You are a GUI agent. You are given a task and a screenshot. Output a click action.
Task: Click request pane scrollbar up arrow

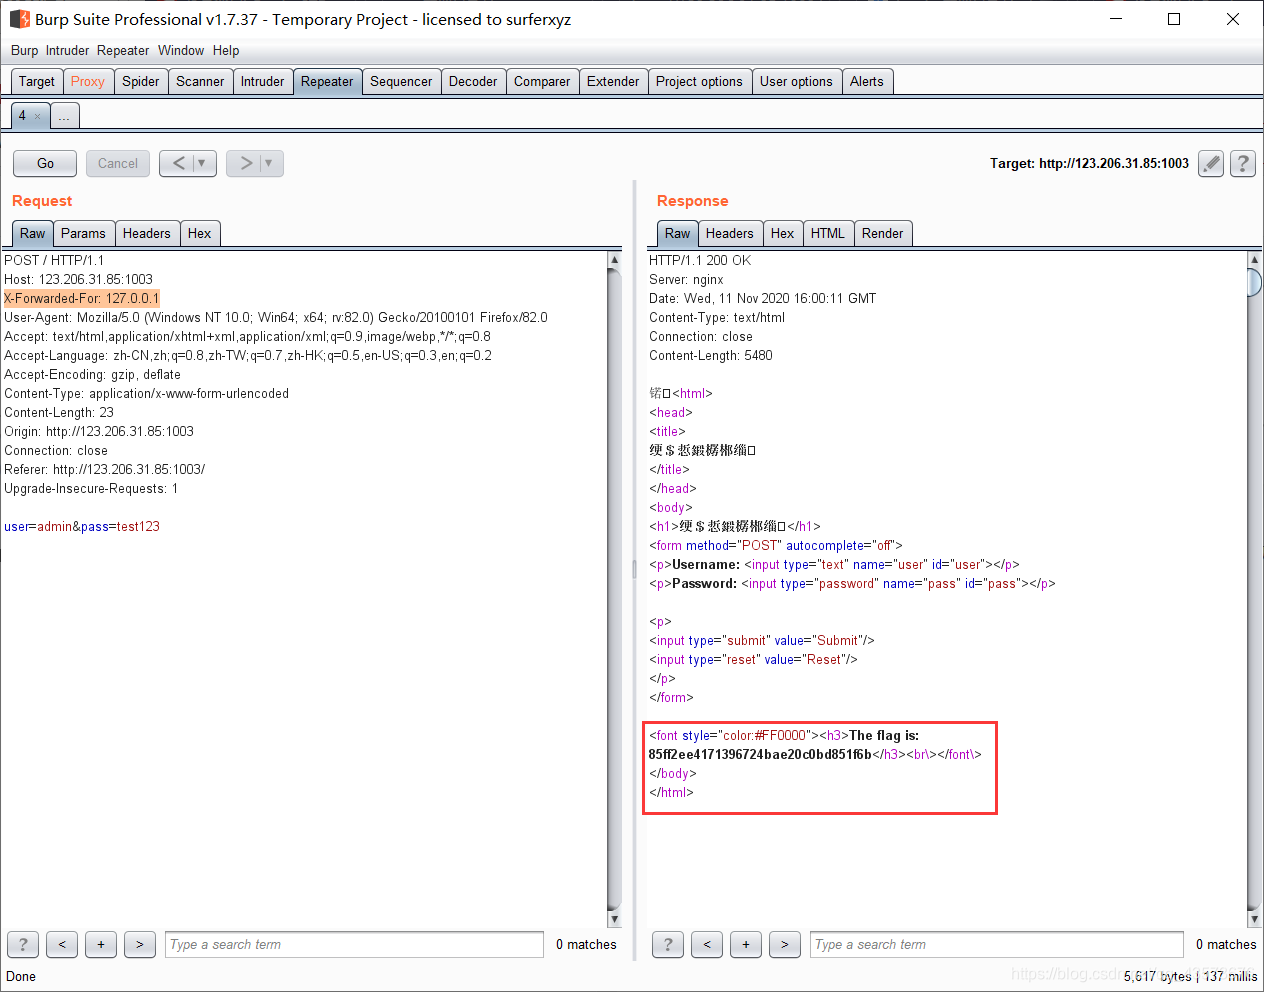[x=614, y=260]
